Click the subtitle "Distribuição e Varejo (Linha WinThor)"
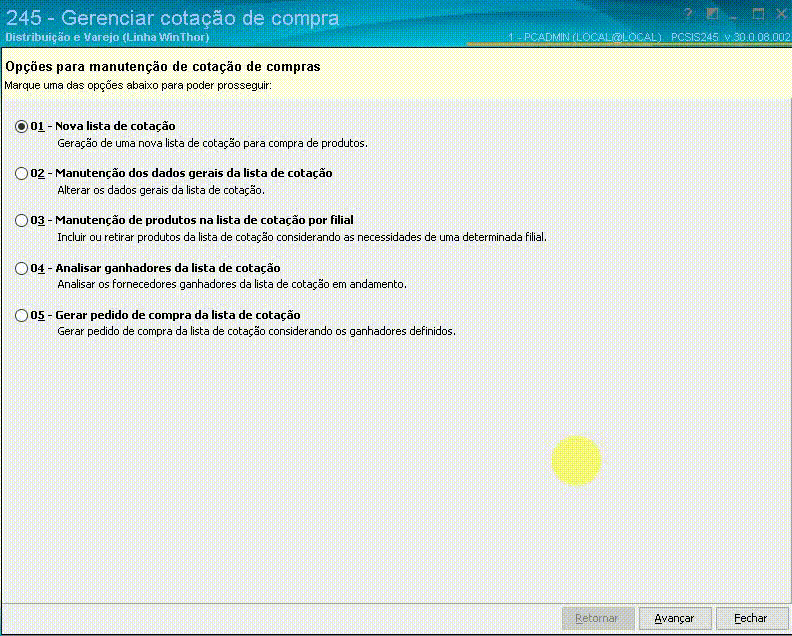This screenshot has width=792, height=636. [107, 37]
